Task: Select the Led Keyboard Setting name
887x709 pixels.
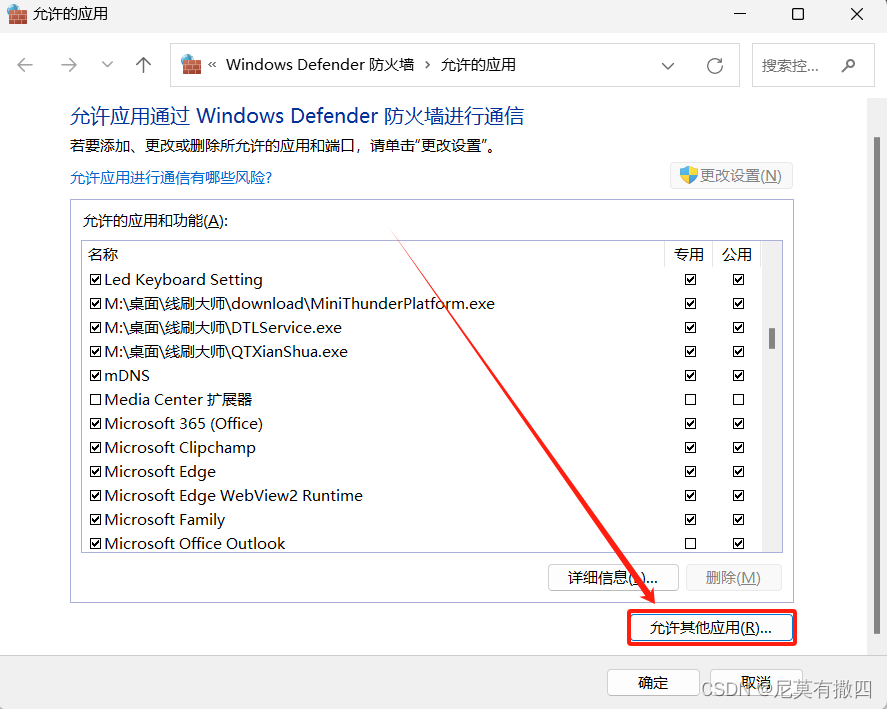Action: point(183,280)
